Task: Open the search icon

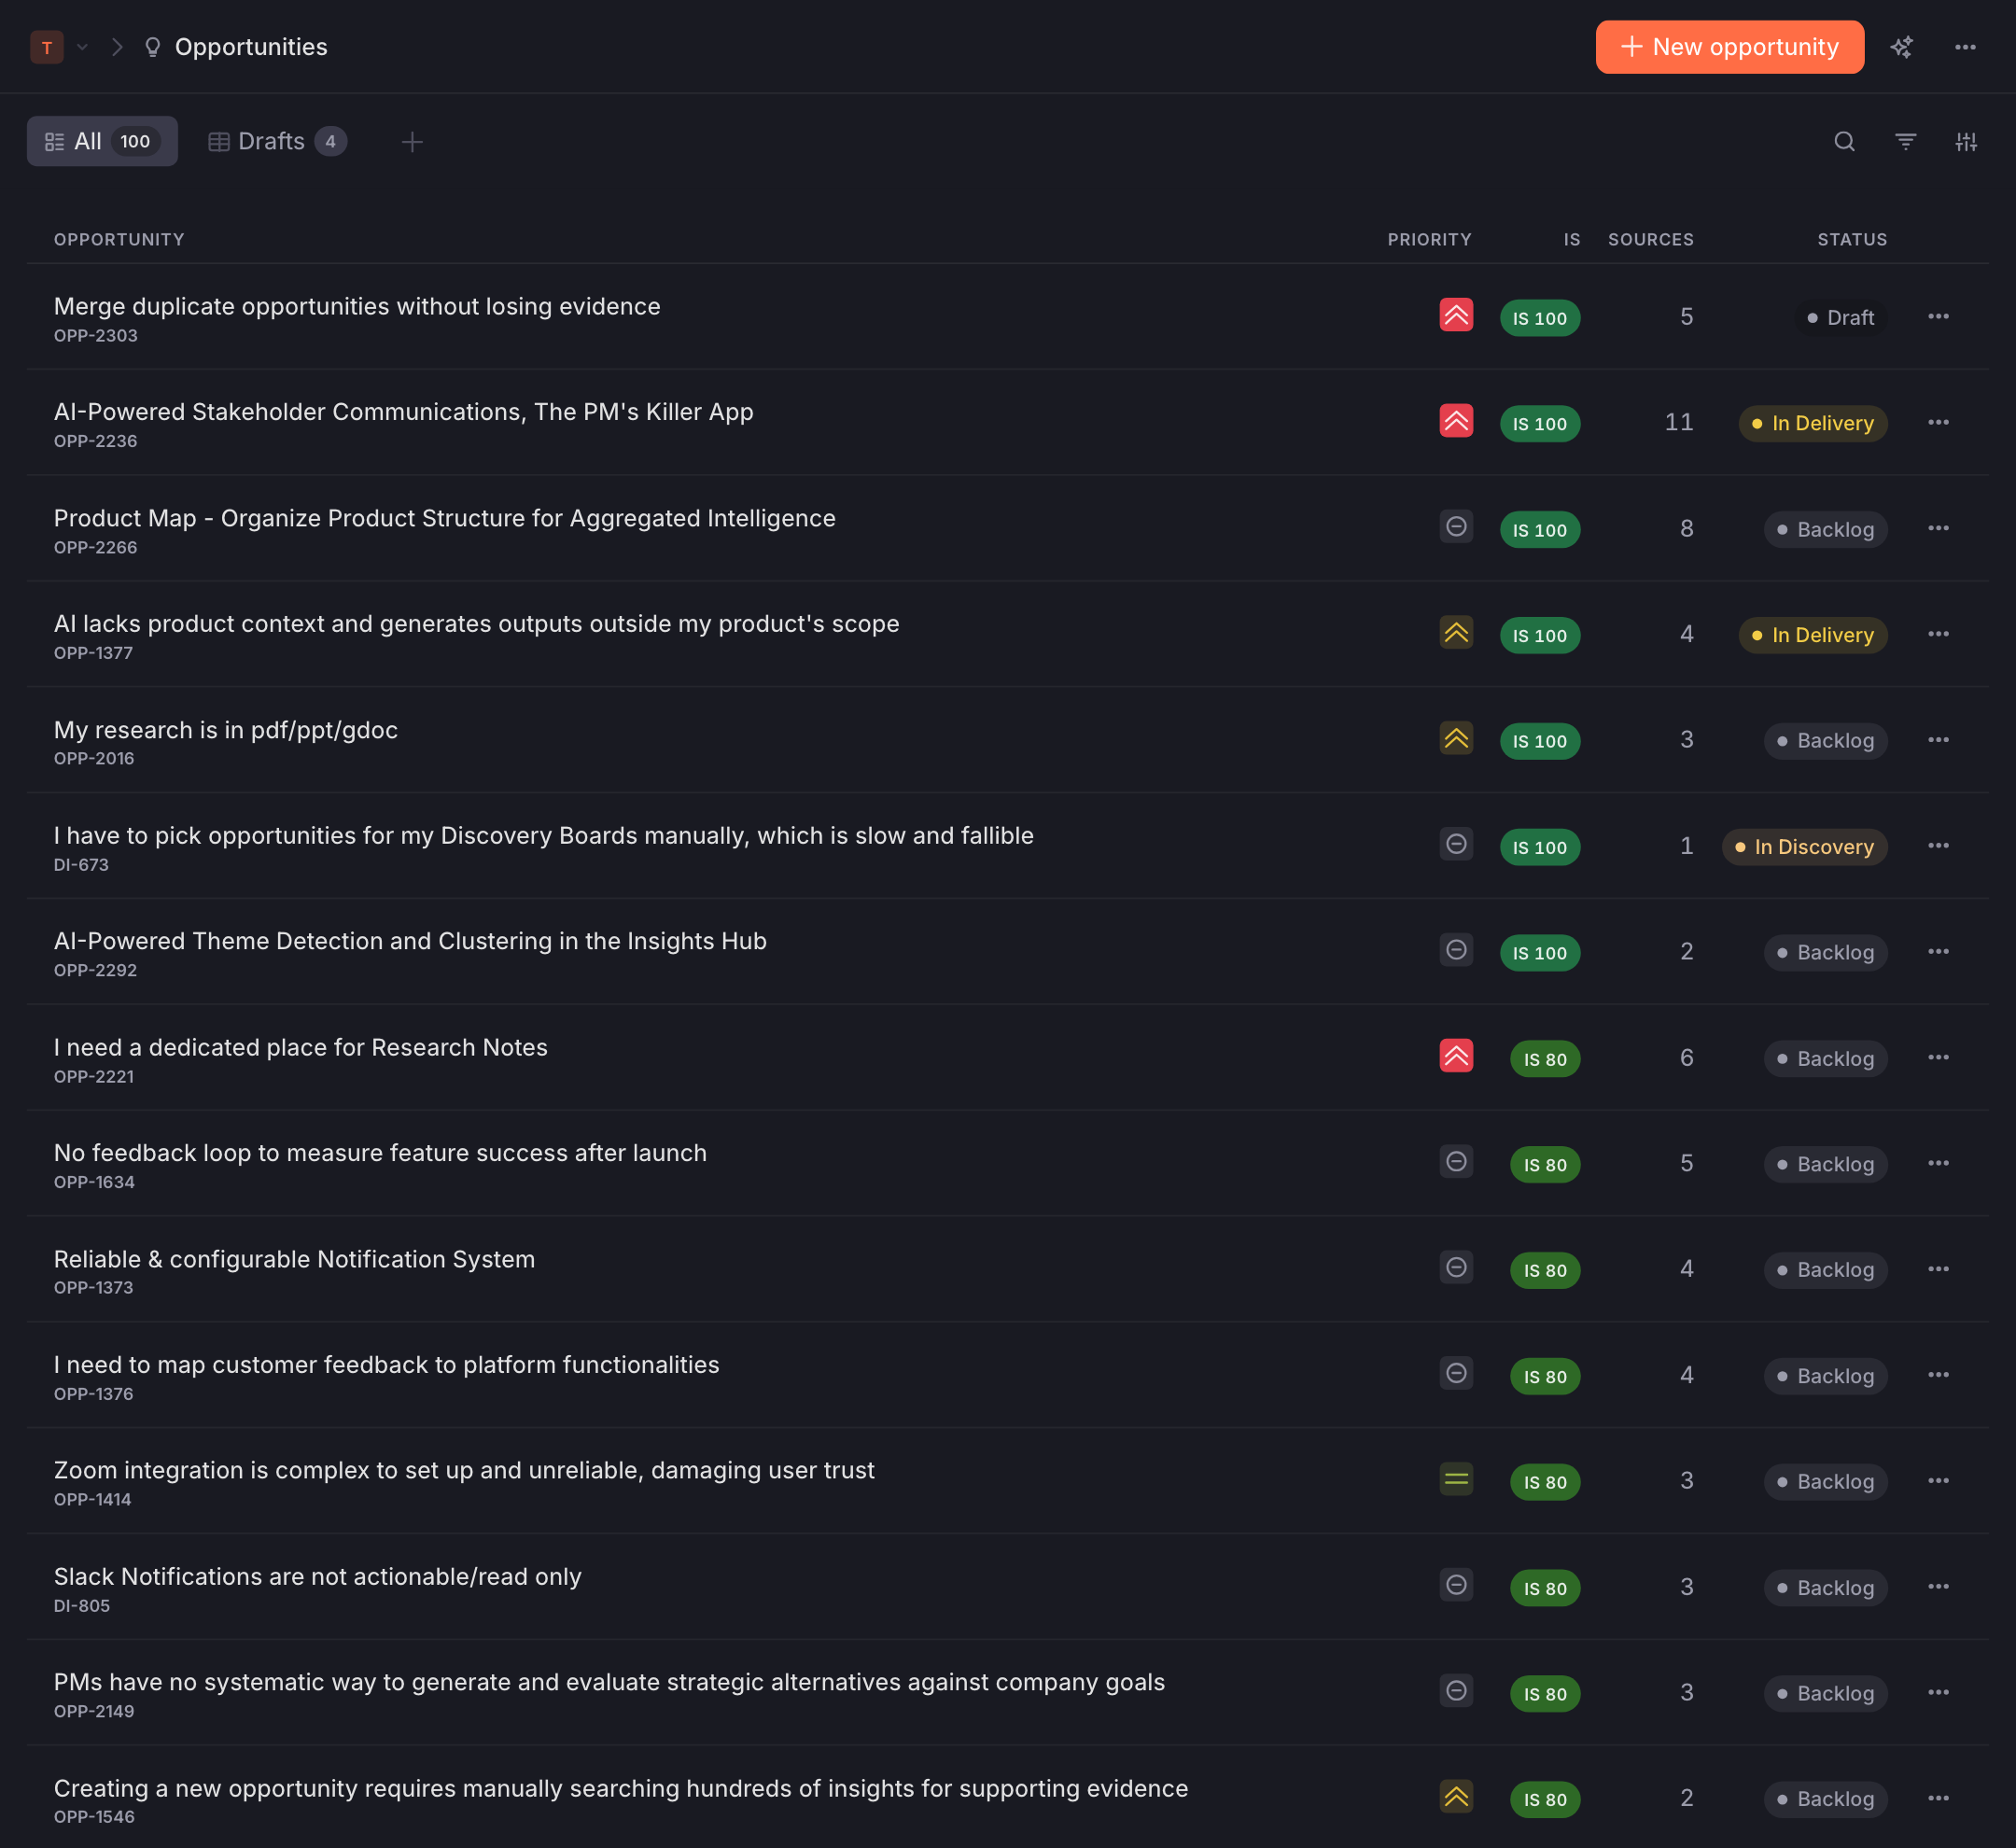Action: coord(1844,142)
